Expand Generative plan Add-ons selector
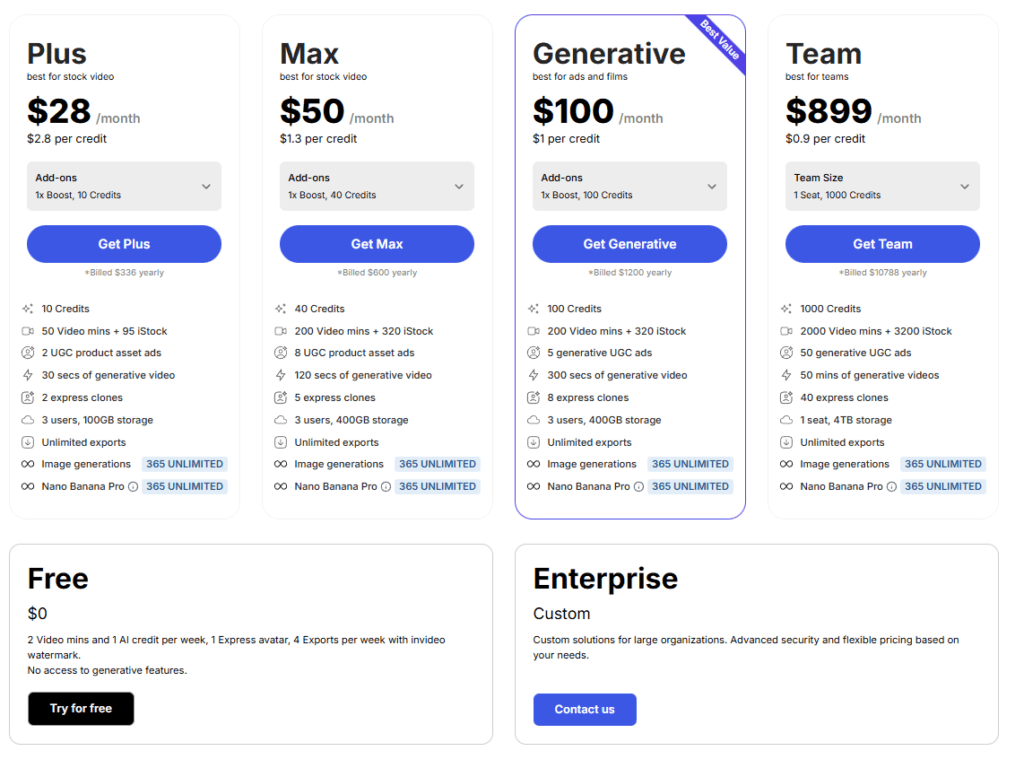The height and width of the screenshot is (768, 1024). pos(630,186)
